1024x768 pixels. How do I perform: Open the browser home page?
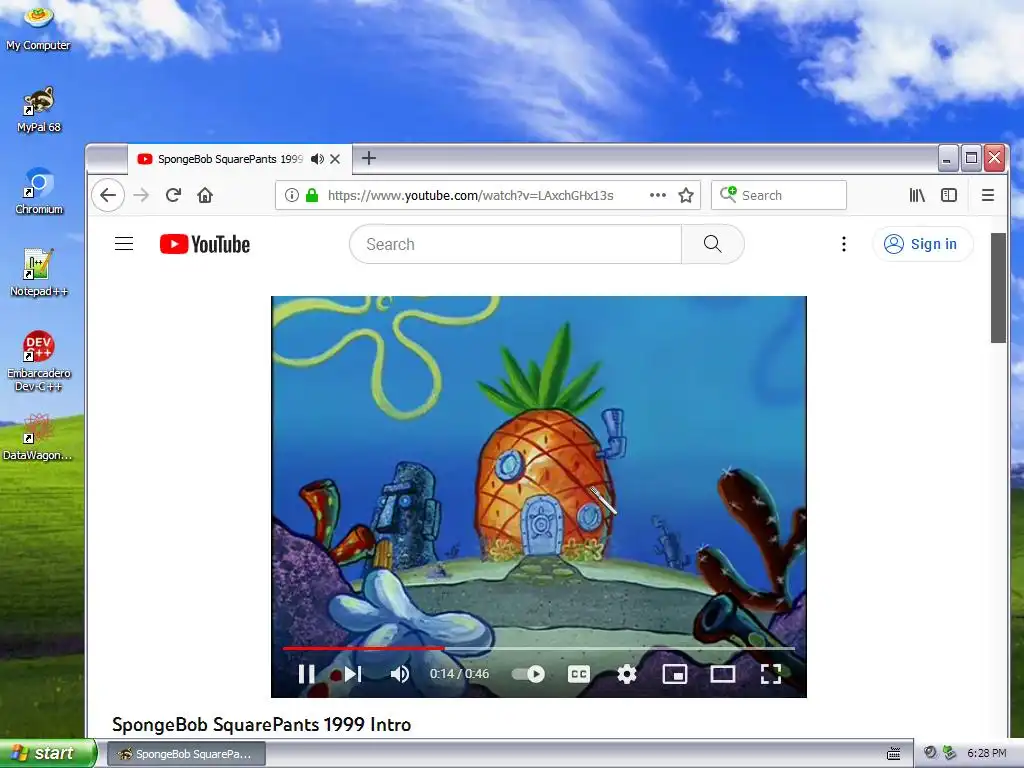(205, 195)
